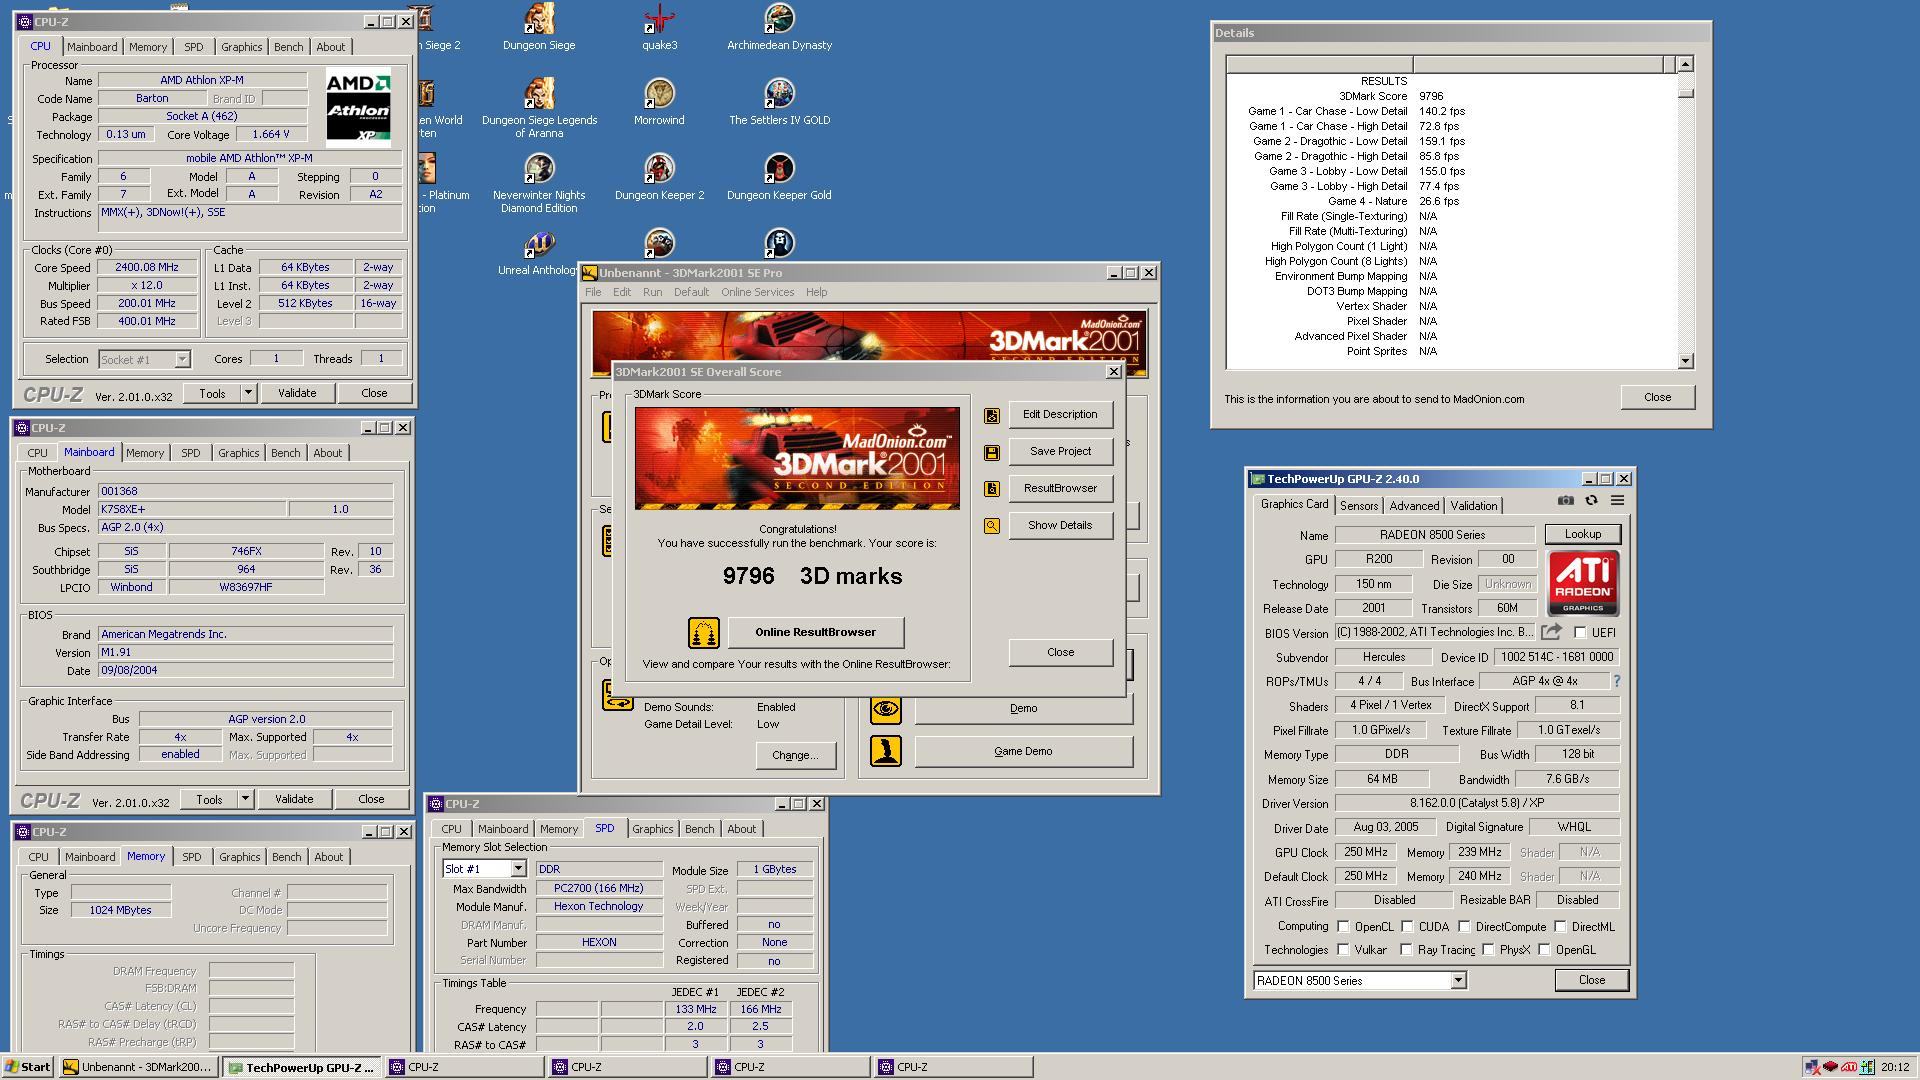Click the Game Demo joystick icon

click(885, 751)
